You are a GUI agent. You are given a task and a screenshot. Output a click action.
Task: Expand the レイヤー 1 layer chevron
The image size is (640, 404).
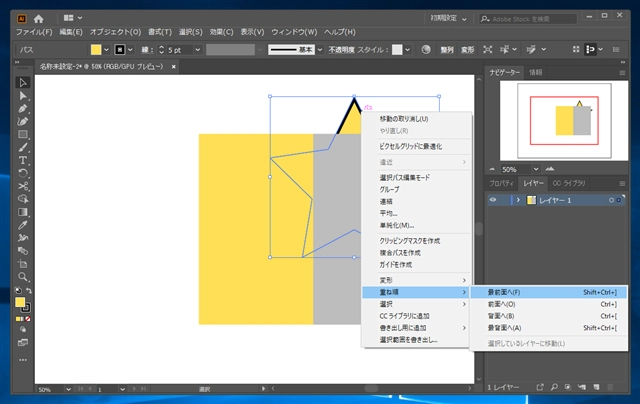pos(518,200)
